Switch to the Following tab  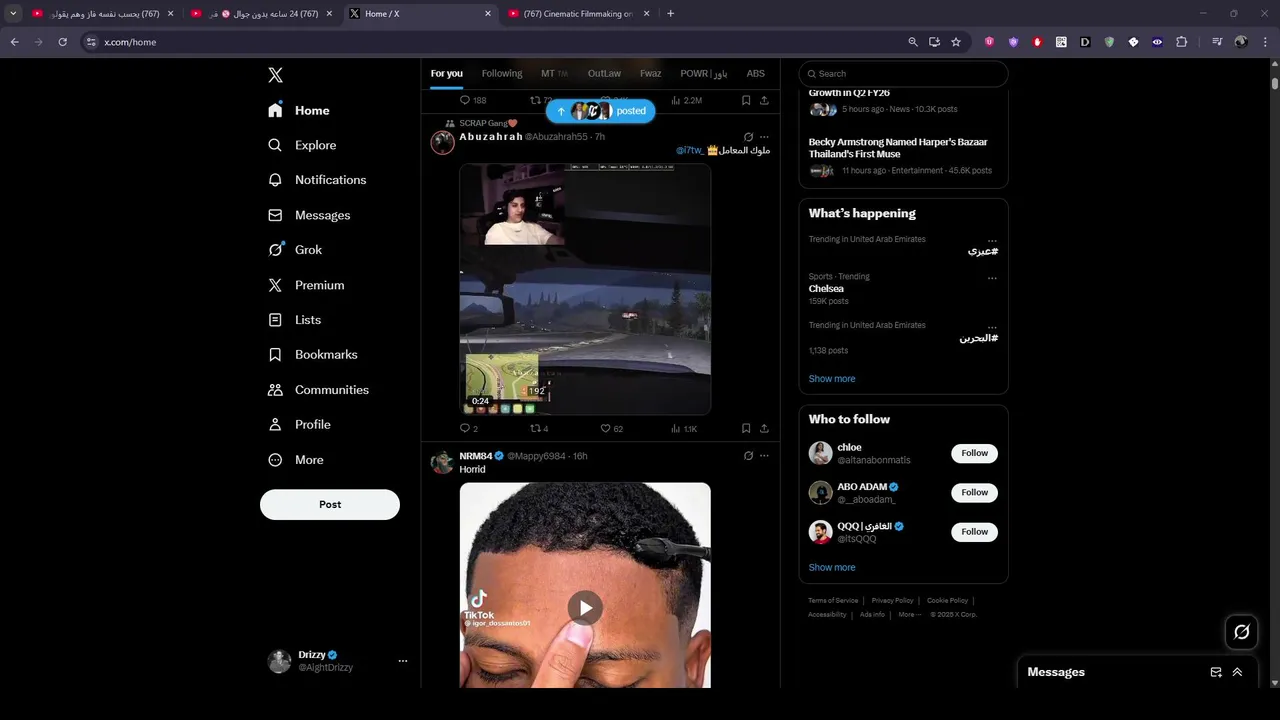click(x=502, y=73)
